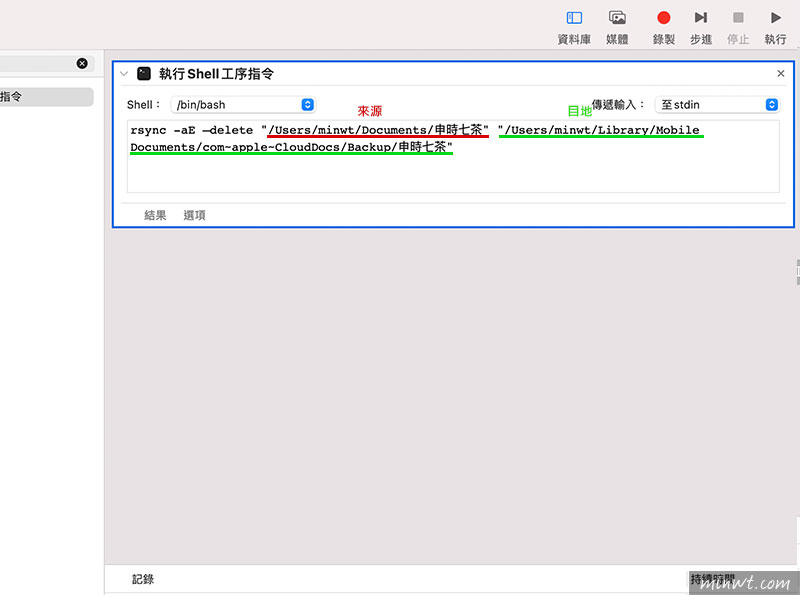The height and width of the screenshot is (595, 800).
Task: Remove the 執行 Shell 工序指令 action
Action: [x=780, y=73]
